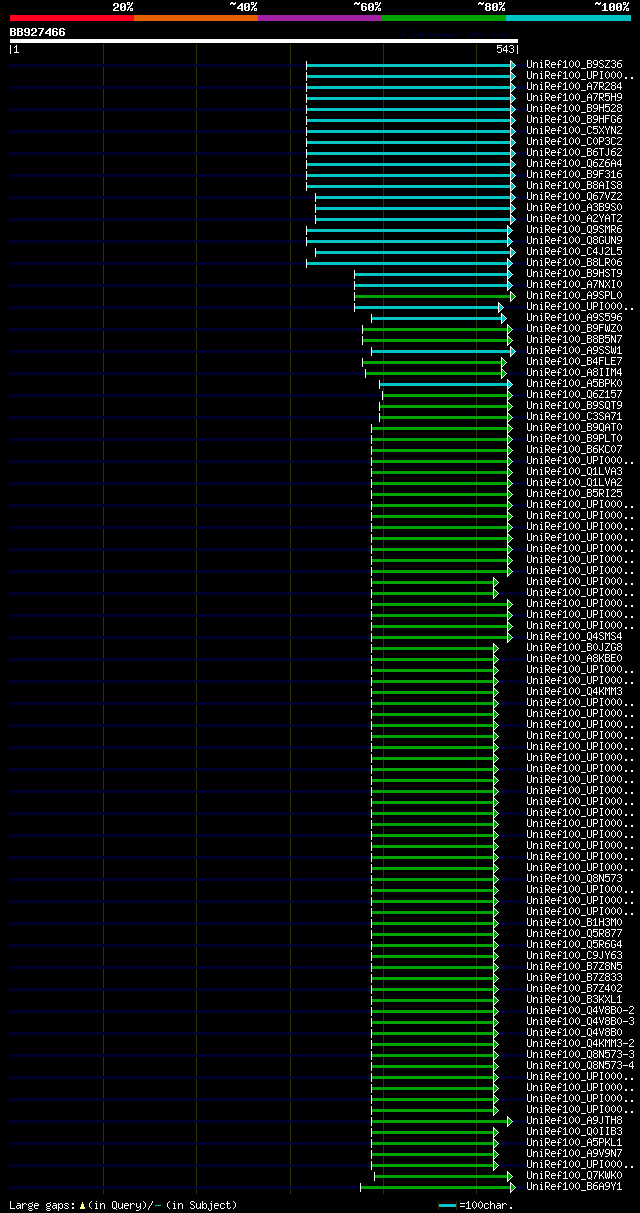Click the purple ~60% identity legend segment
The image size is (640, 1213).
pyautogui.click(x=320, y=18)
